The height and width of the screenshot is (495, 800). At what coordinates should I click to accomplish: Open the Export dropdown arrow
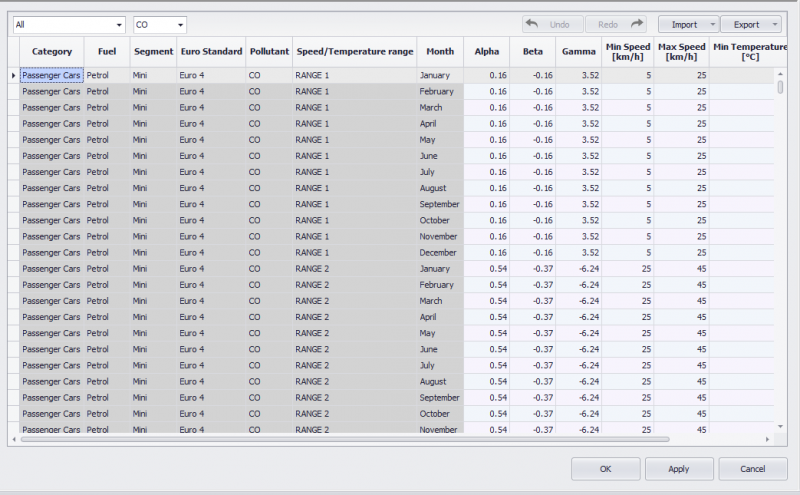pos(775,24)
